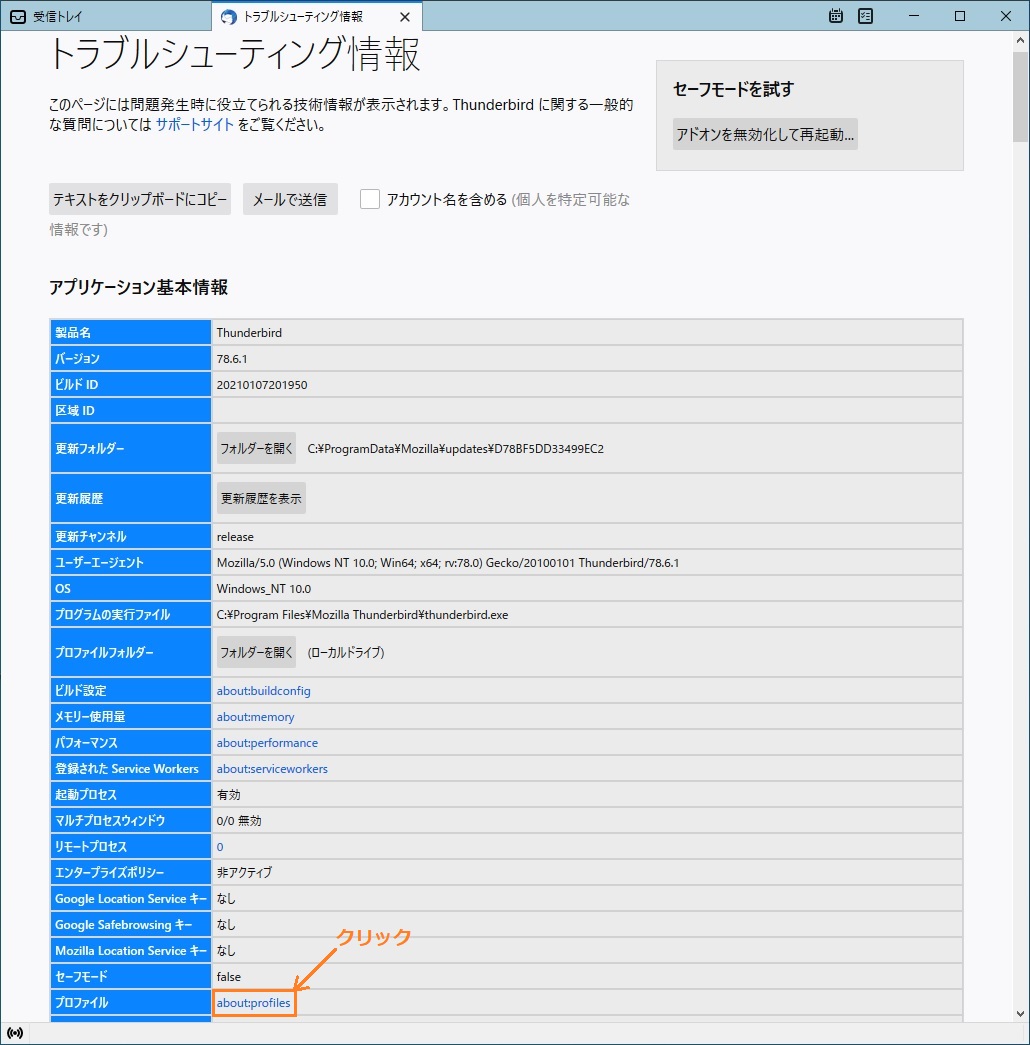
Task: Switch to the 受信トレイ tab
Action: click(105, 16)
